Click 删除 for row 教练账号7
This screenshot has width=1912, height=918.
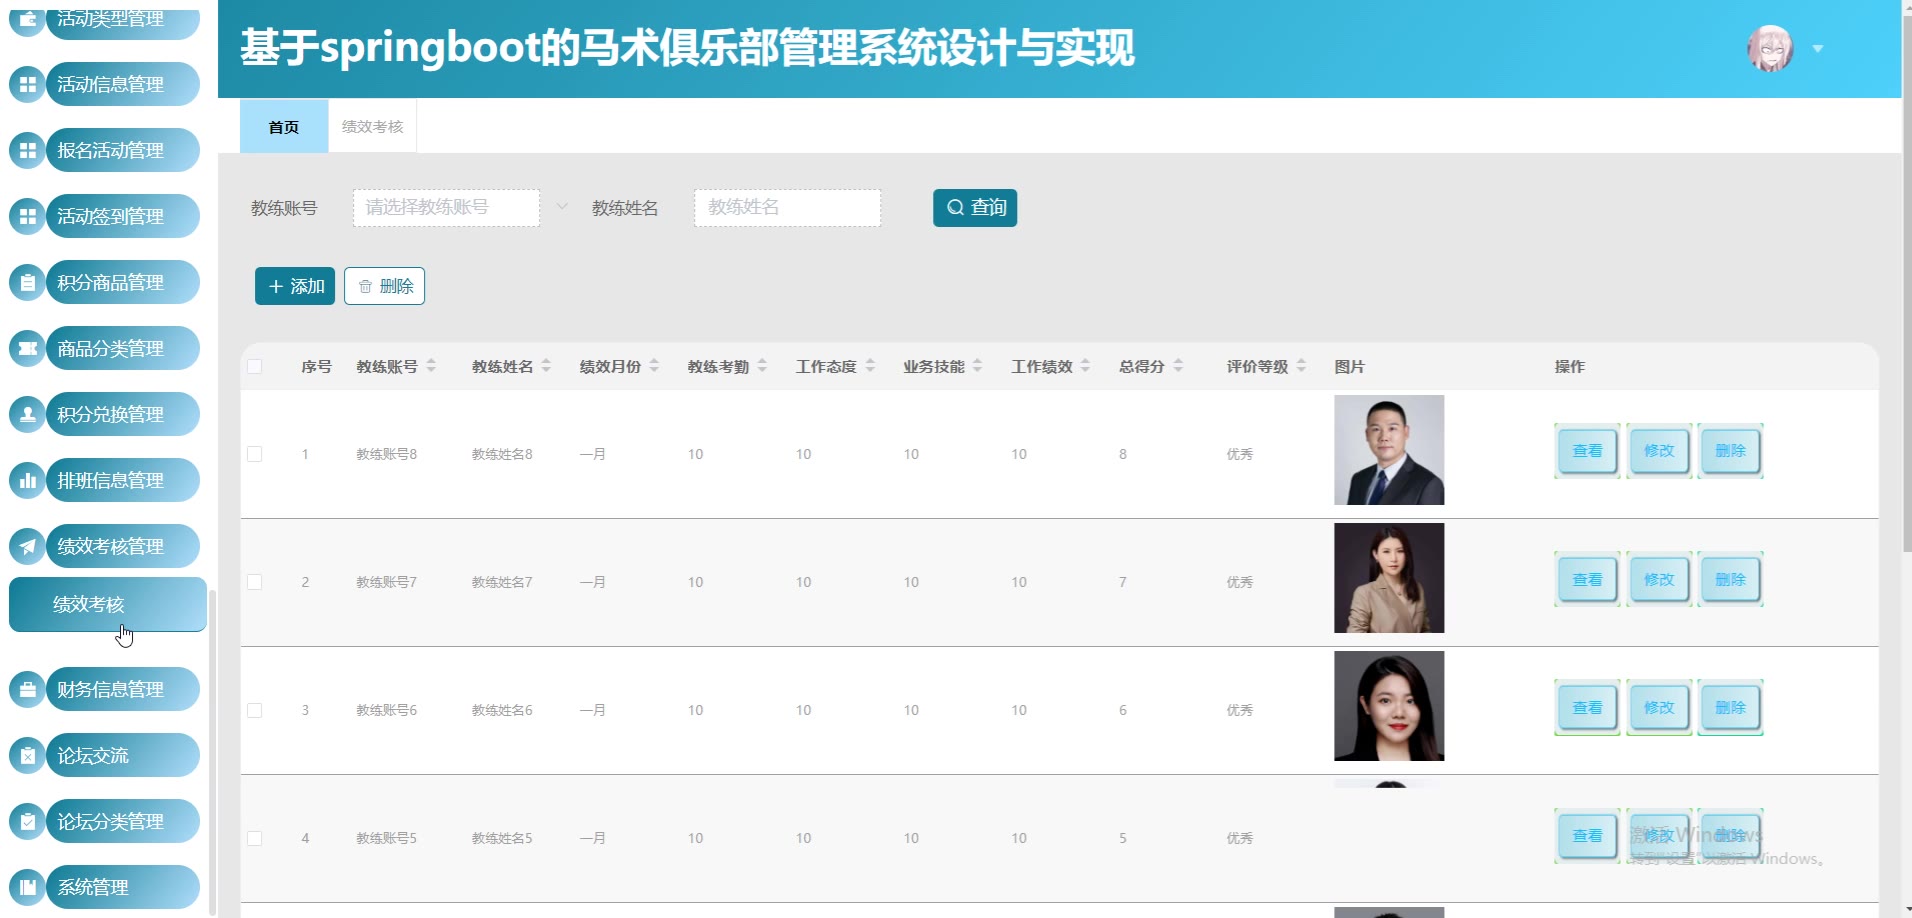[x=1731, y=579]
